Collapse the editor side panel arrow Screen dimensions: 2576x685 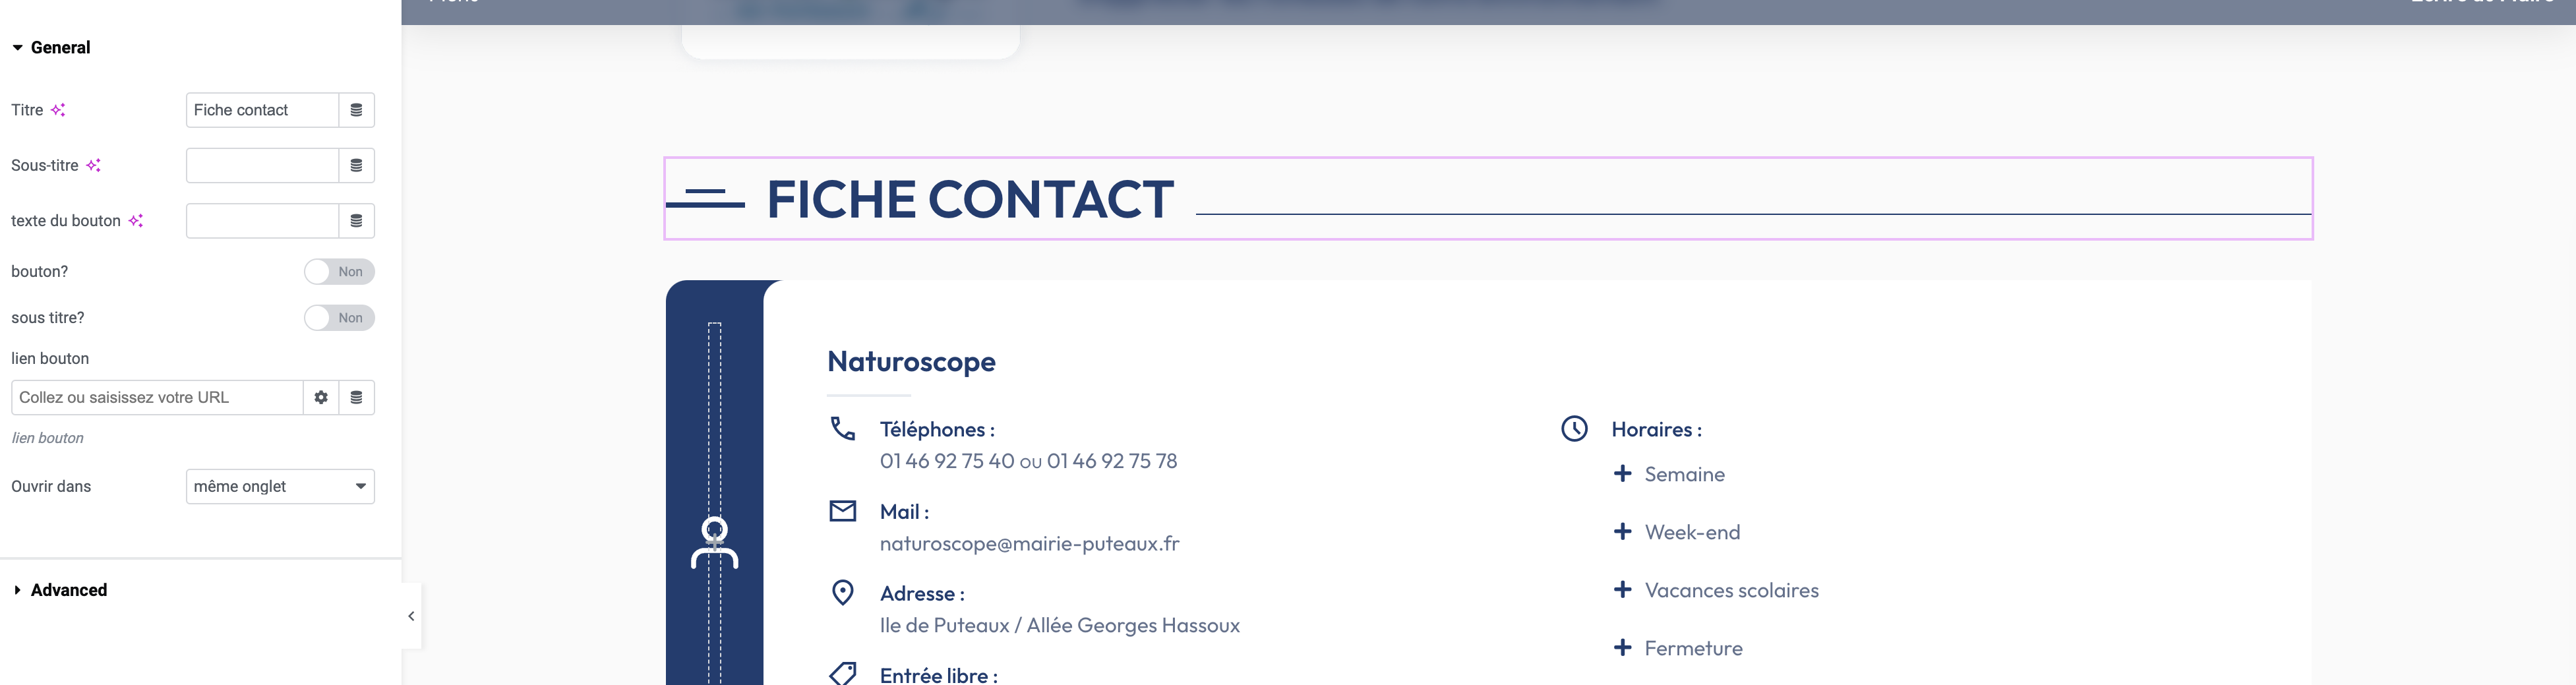coord(411,616)
